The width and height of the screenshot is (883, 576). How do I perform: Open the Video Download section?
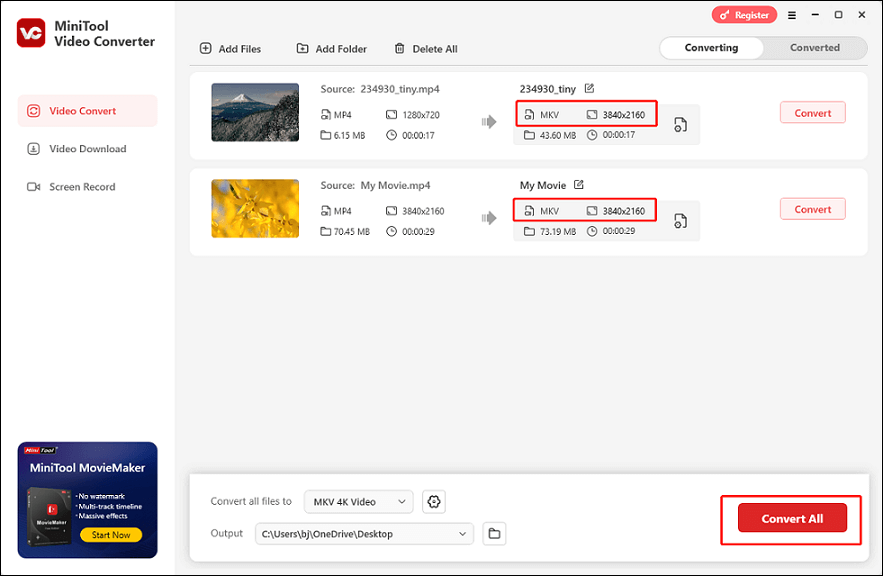87,149
